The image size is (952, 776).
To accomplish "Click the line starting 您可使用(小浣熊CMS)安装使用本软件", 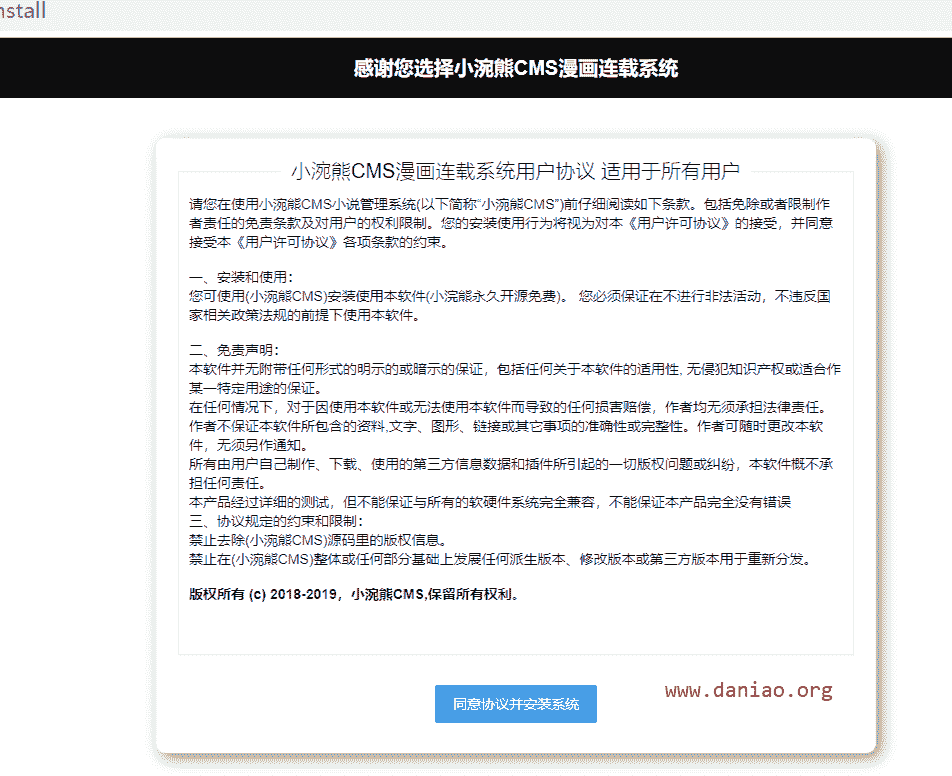I will tap(509, 296).
